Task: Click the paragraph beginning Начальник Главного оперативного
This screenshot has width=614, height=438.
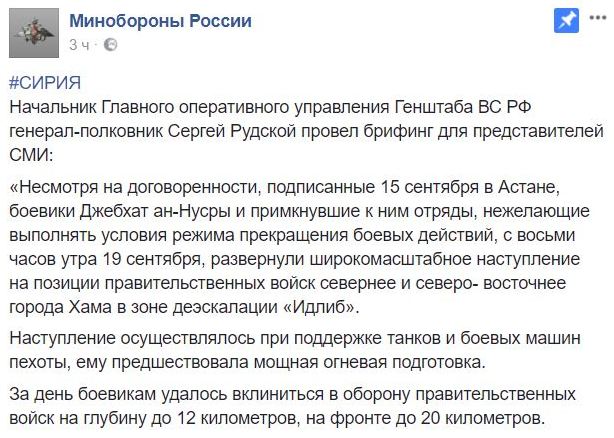Action: 306,131
